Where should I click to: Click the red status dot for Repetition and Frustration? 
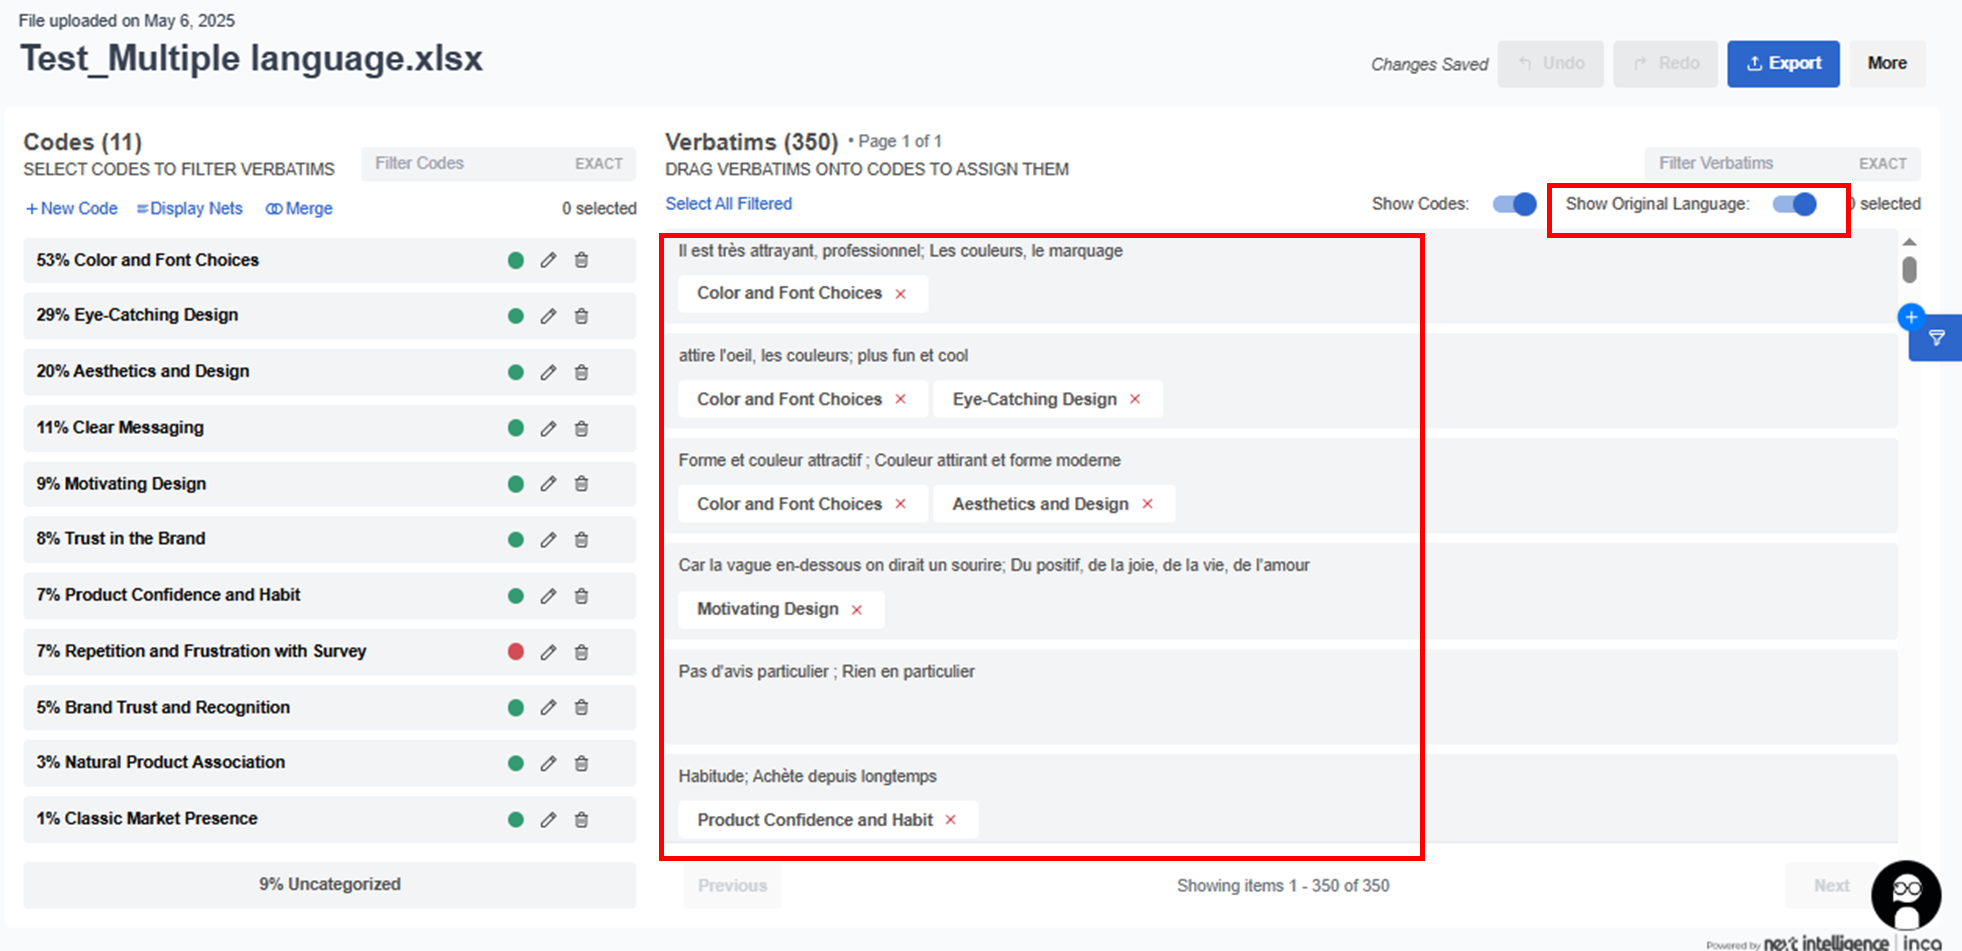pos(516,652)
